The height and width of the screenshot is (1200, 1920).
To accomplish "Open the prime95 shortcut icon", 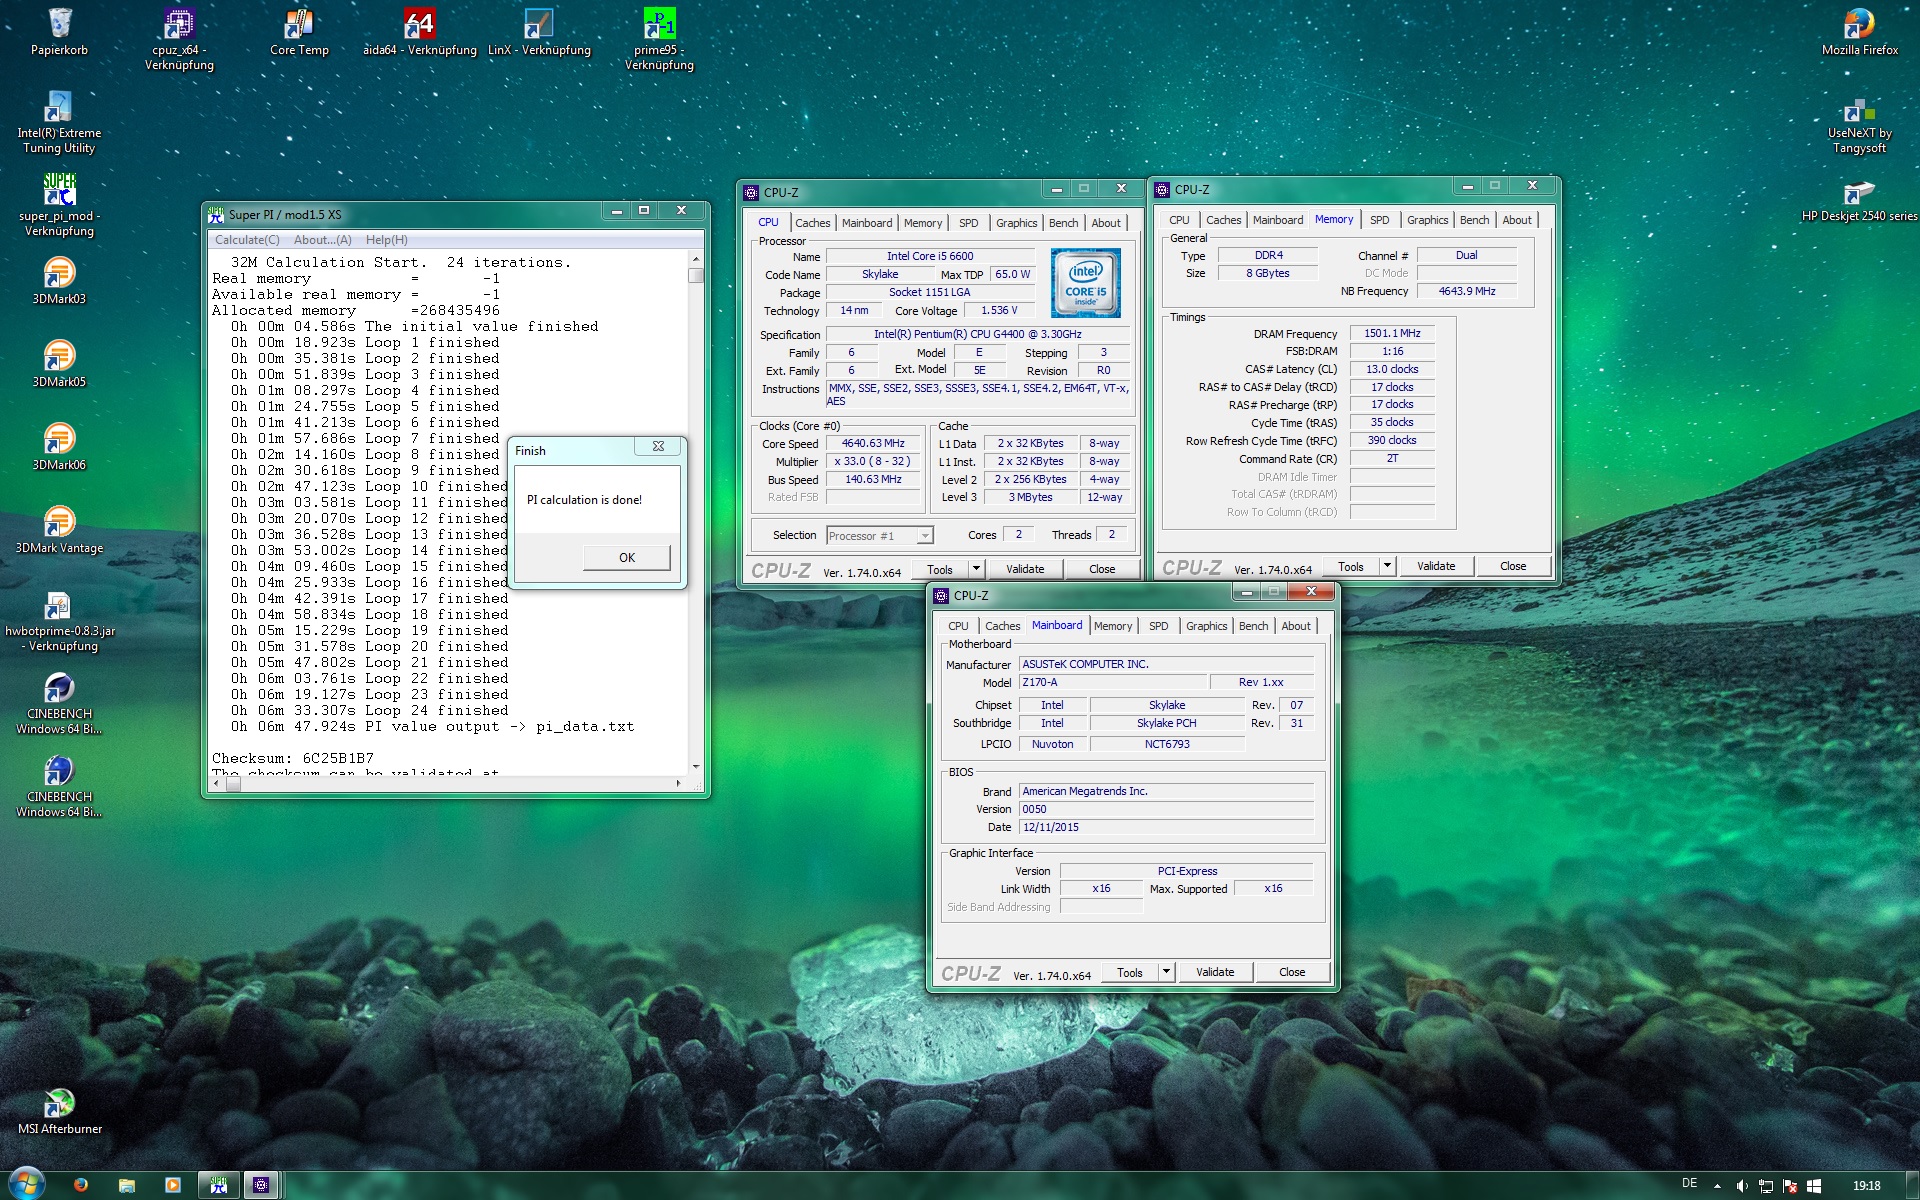I will point(659,38).
